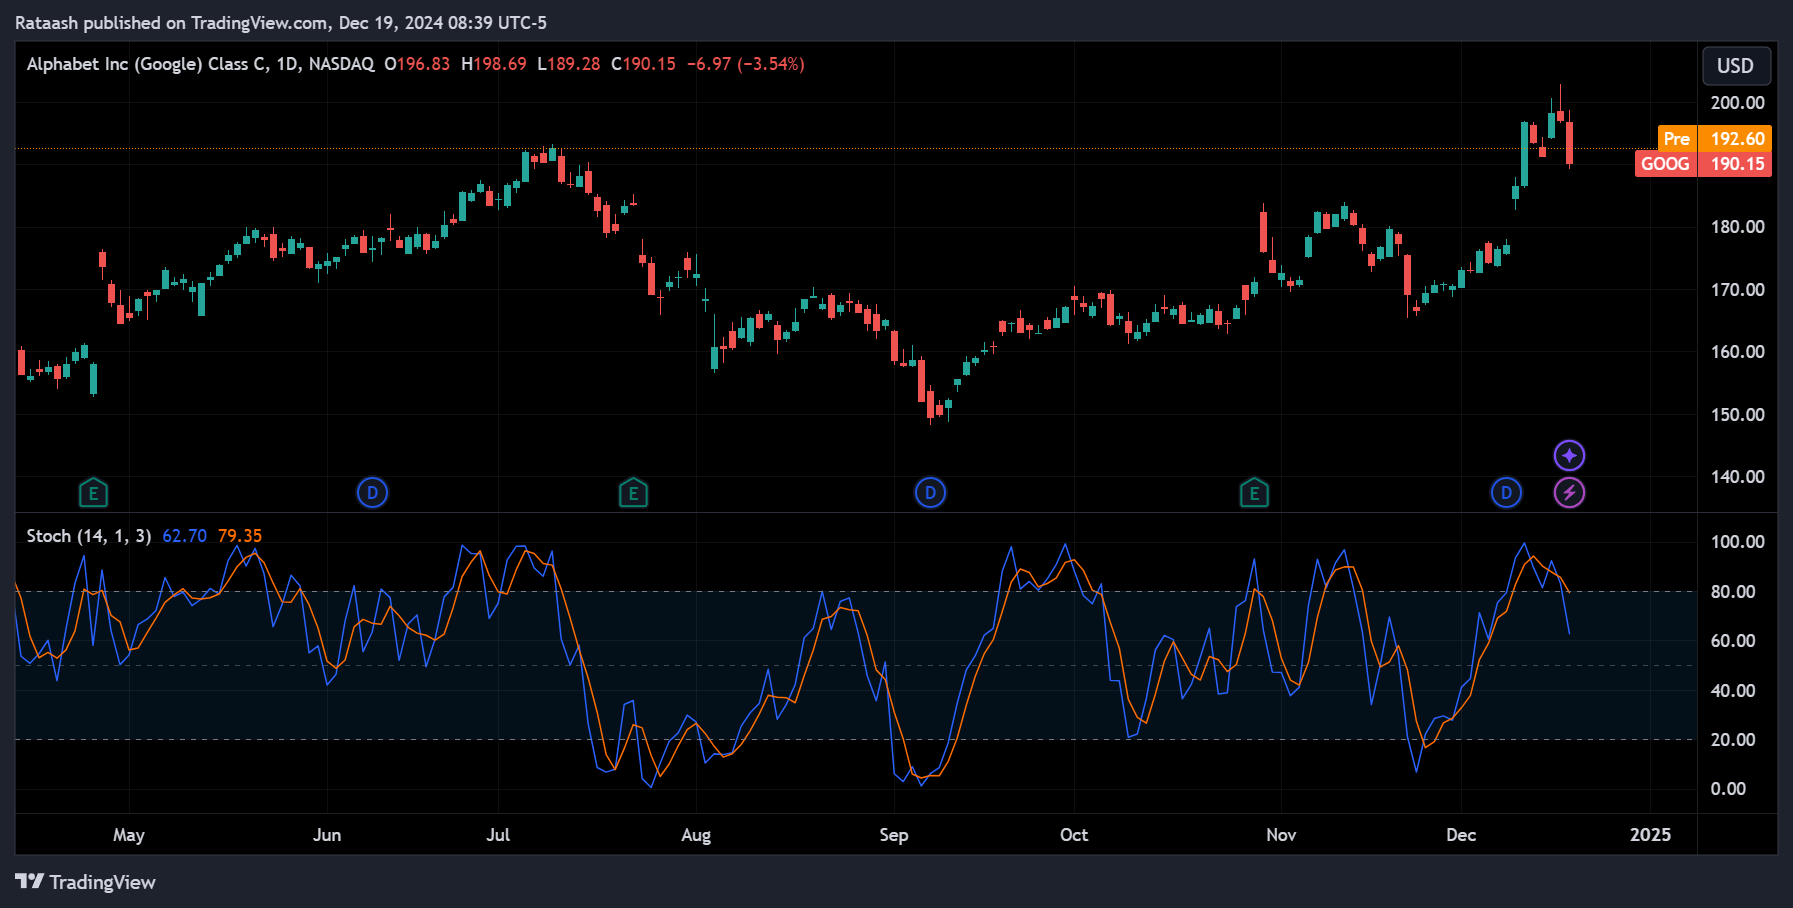The width and height of the screenshot is (1793, 908).
Task: Click the high price H198.69
Action: point(494,64)
